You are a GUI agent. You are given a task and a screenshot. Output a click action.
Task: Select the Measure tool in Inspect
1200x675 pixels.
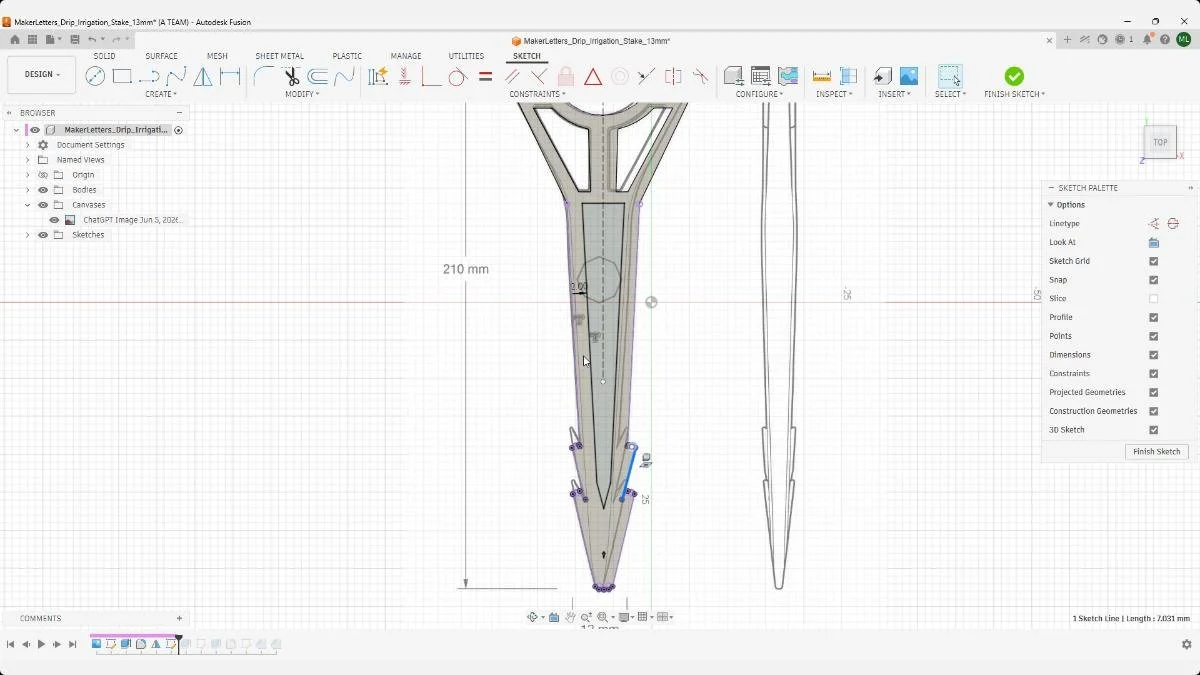click(822, 76)
